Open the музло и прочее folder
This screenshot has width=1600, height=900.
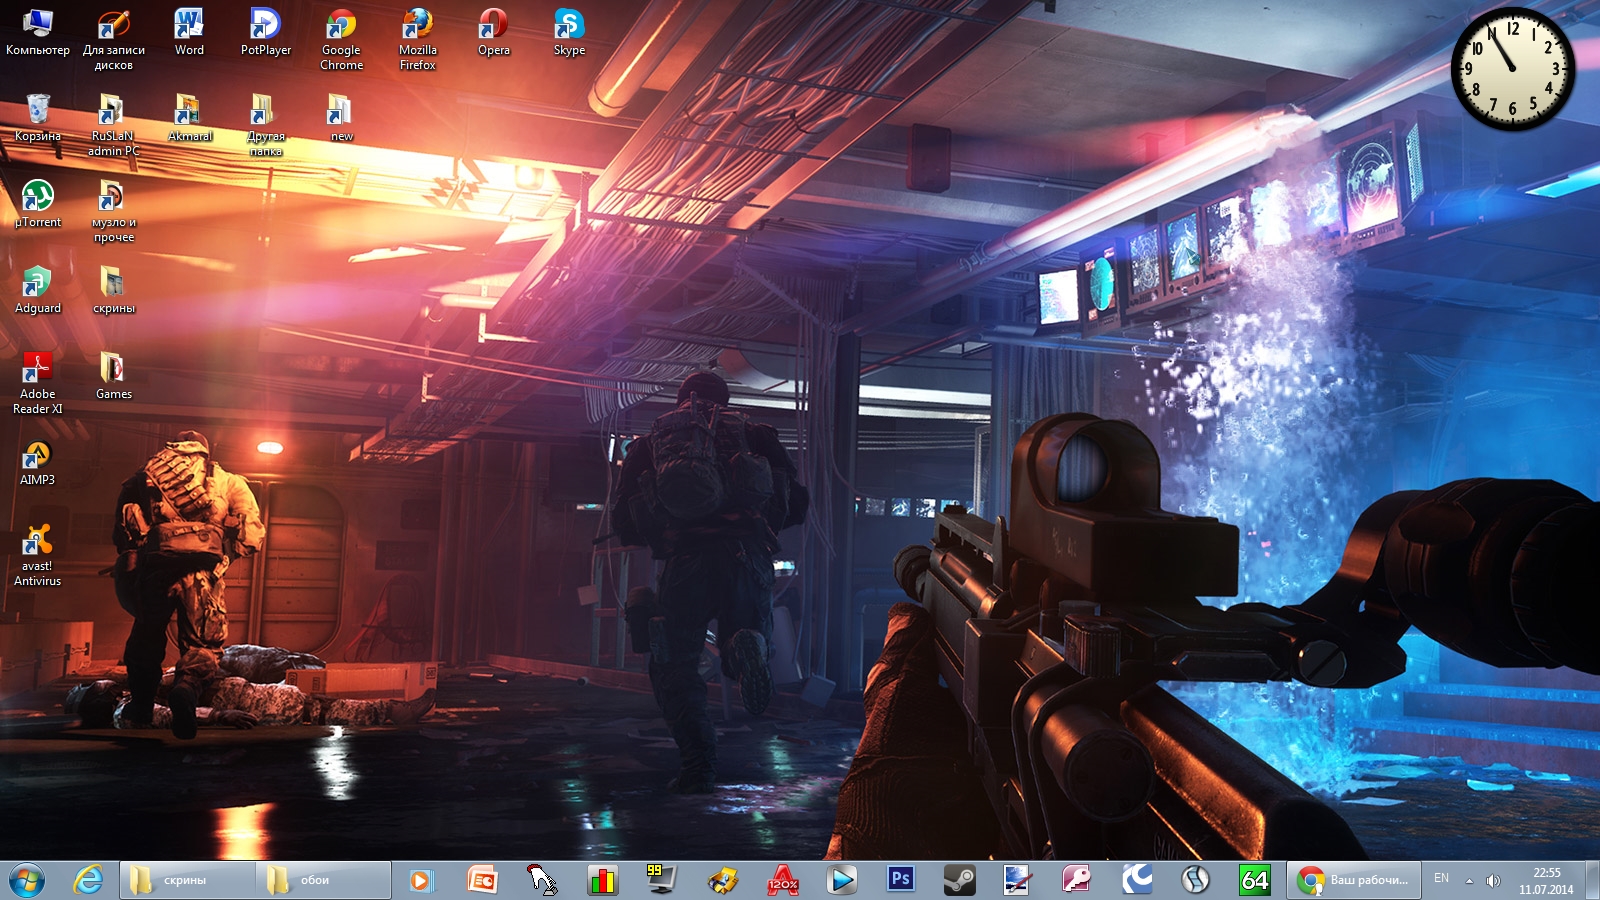(x=114, y=212)
